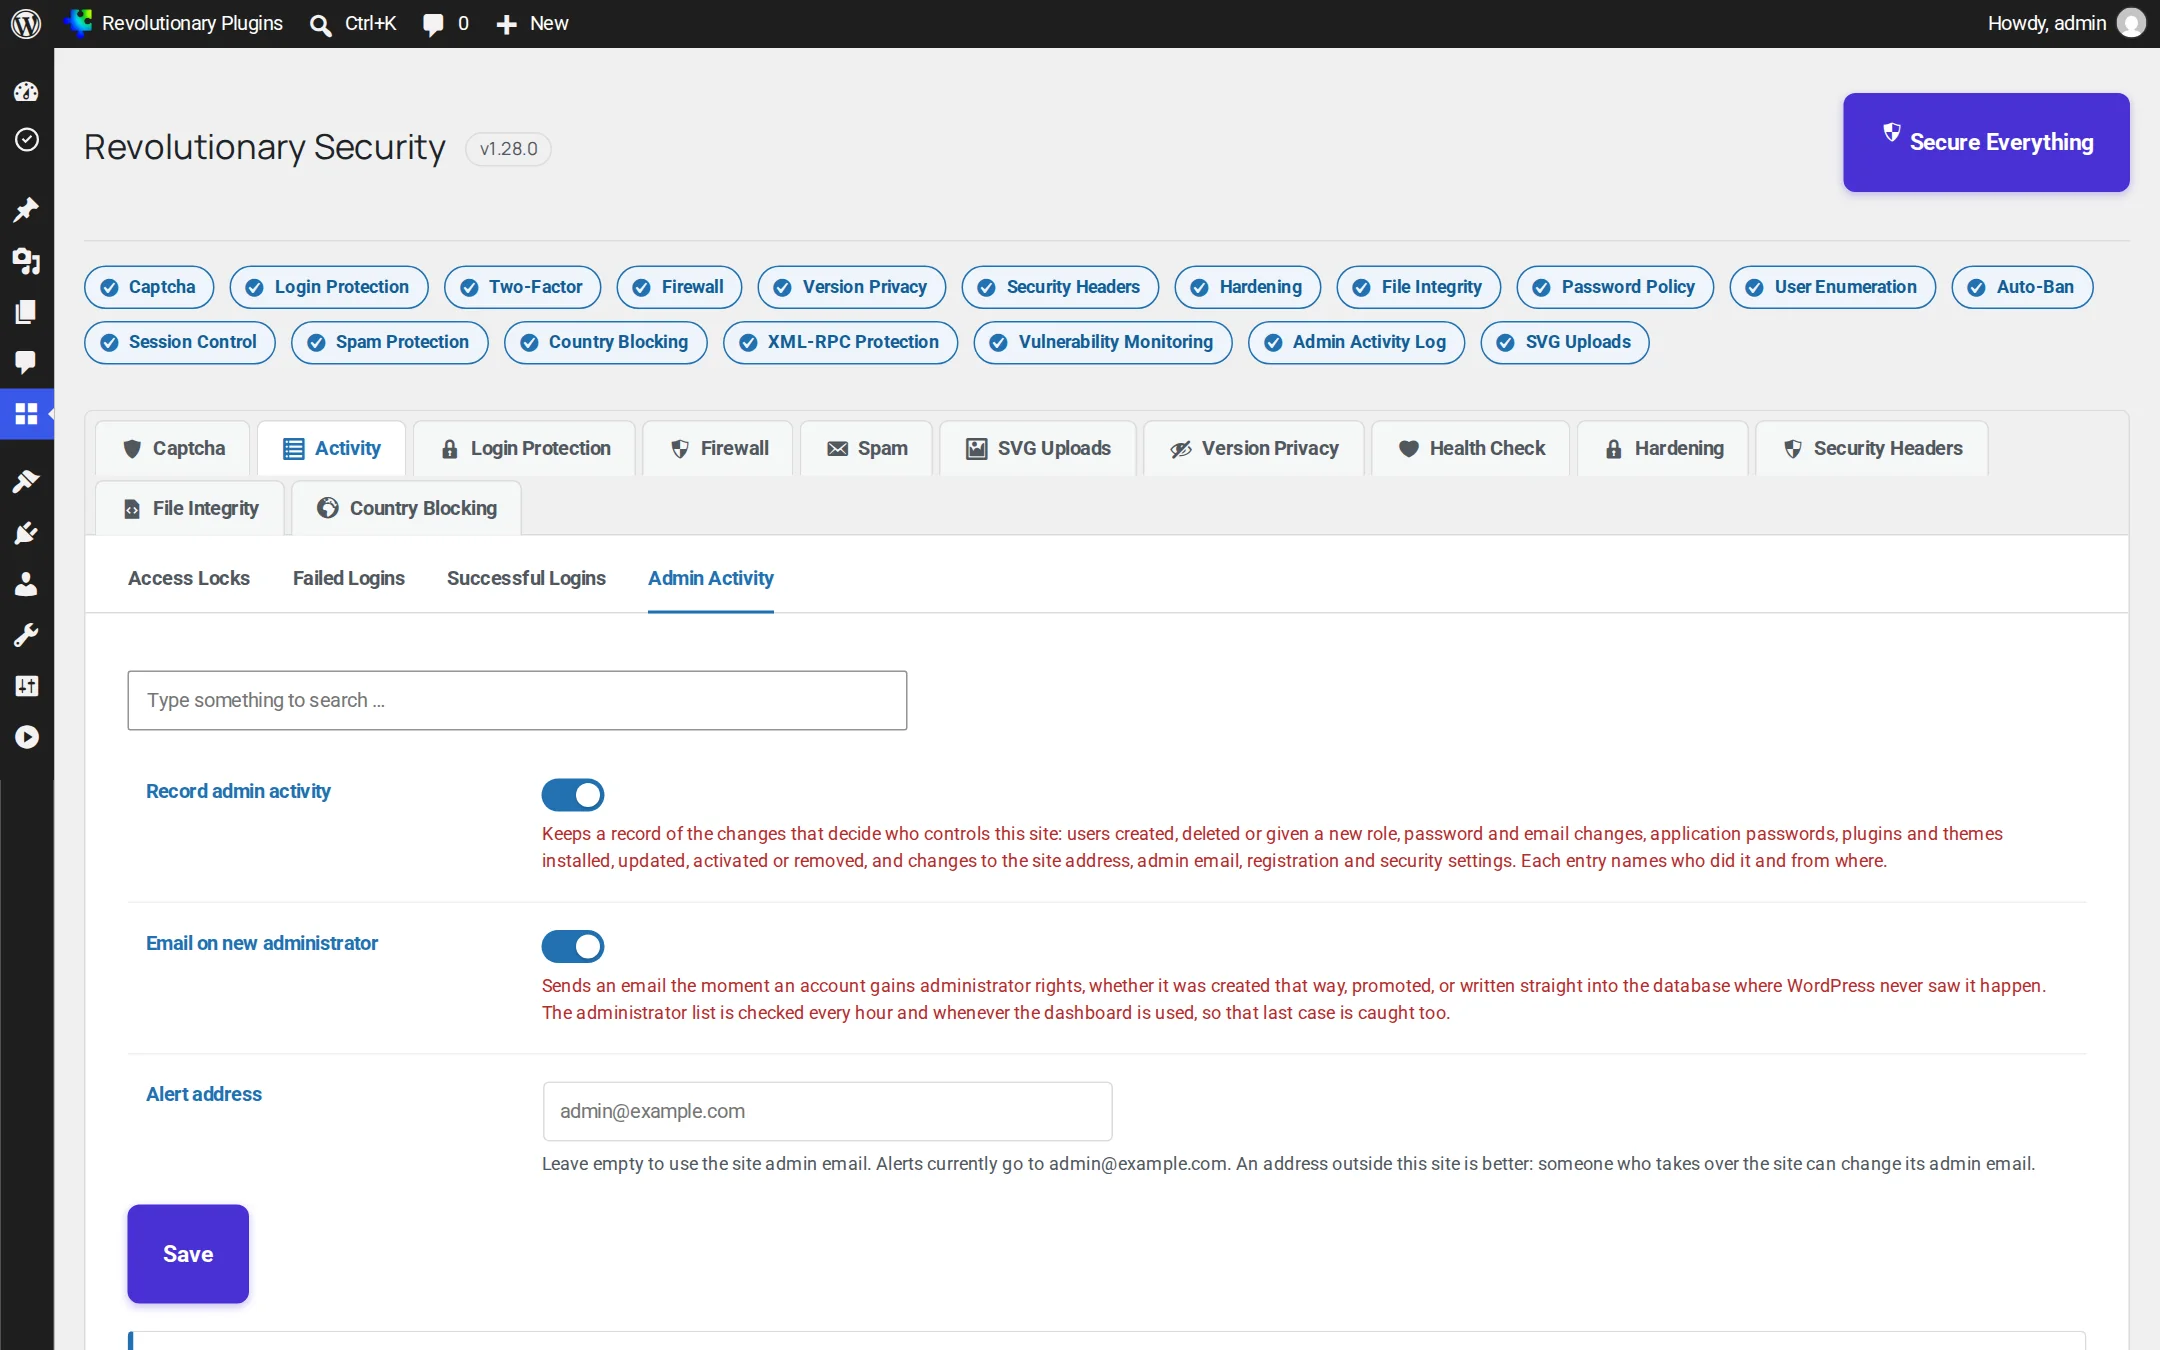Open Revolutionary Plugins admin bar link

click(x=174, y=23)
